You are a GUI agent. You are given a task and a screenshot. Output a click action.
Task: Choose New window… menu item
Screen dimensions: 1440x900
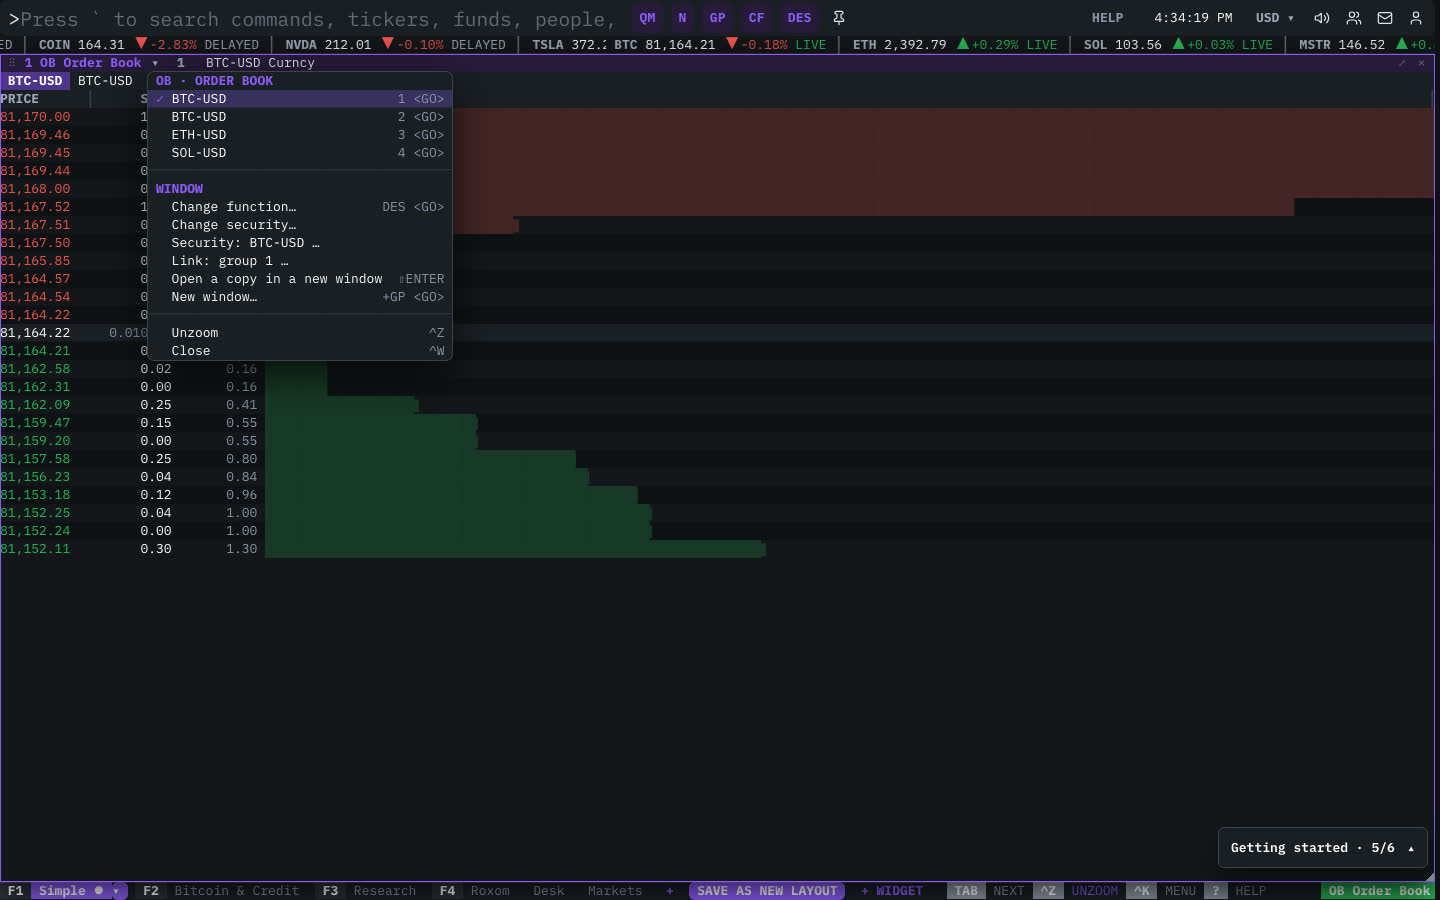(300, 297)
